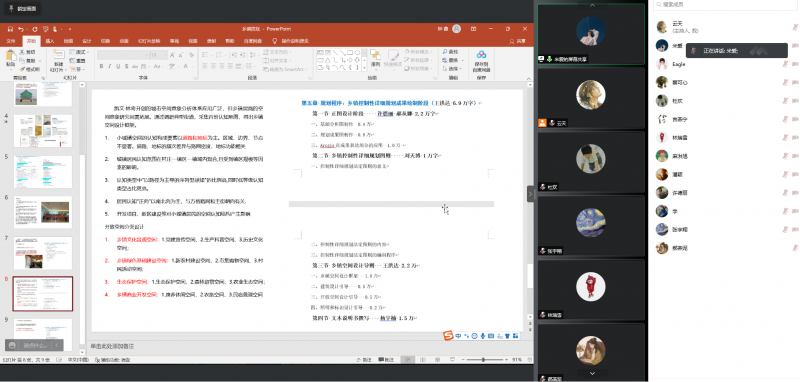
Task: Open the Customize Quick Access Toolbar dropdown
Action: click(70, 29)
